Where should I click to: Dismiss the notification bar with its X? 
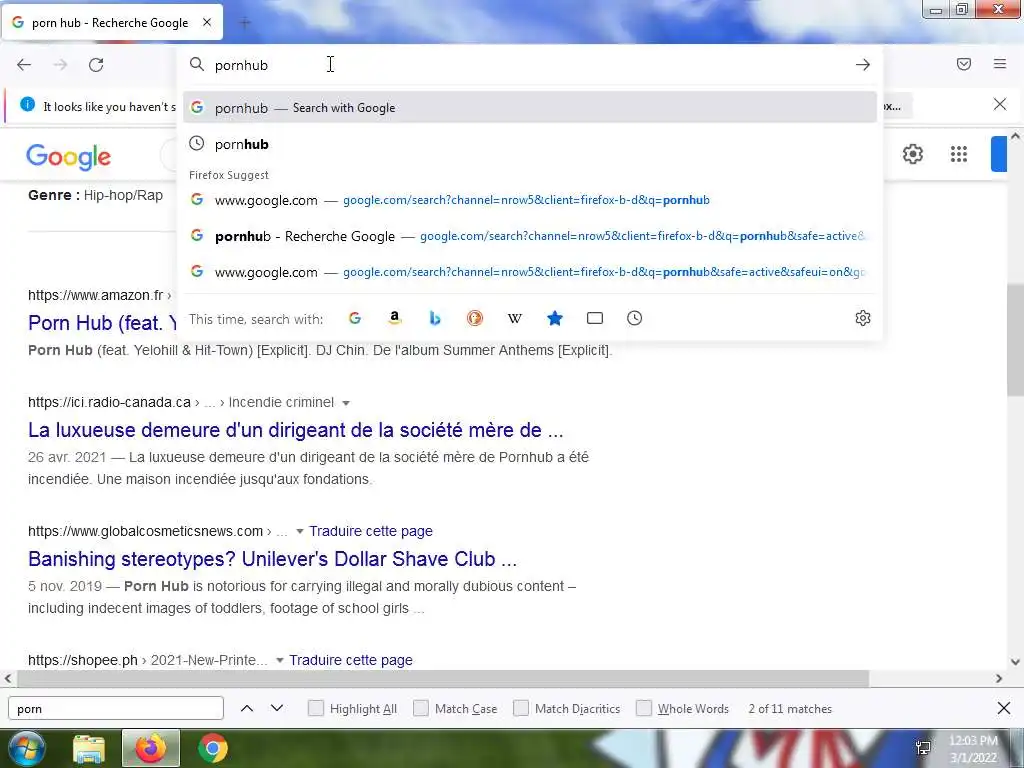[x=1000, y=104]
